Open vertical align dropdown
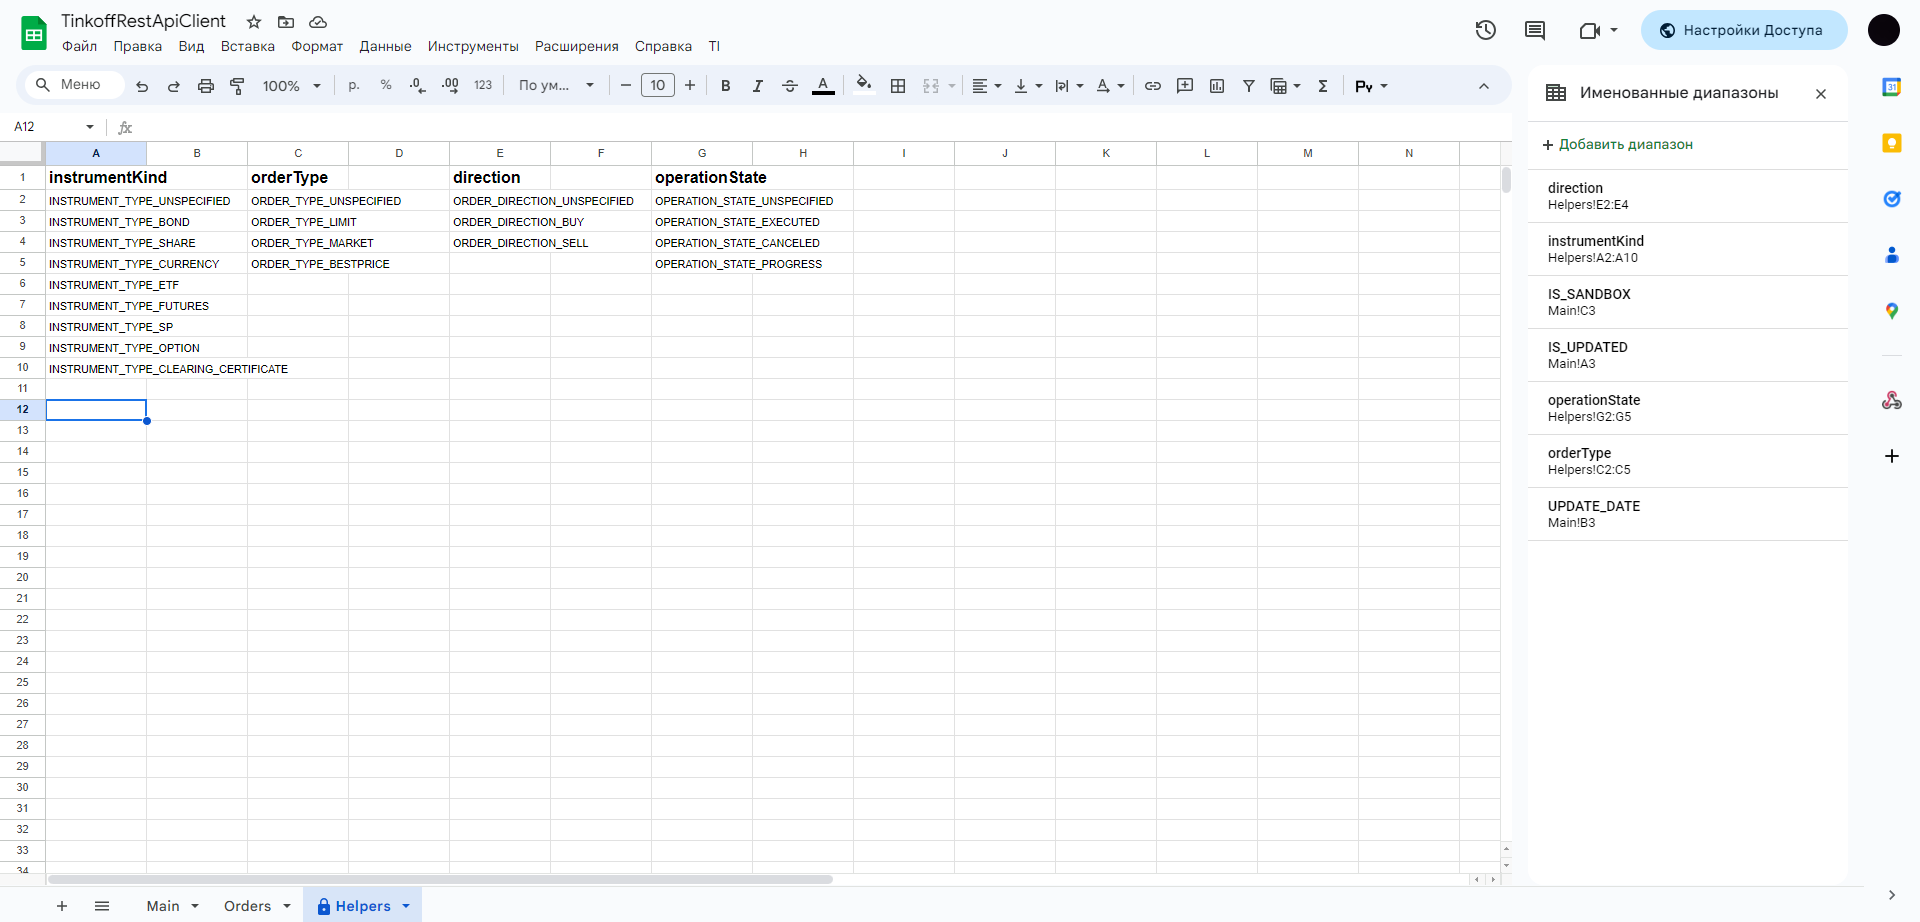1920x922 pixels. coord(1028,86)
